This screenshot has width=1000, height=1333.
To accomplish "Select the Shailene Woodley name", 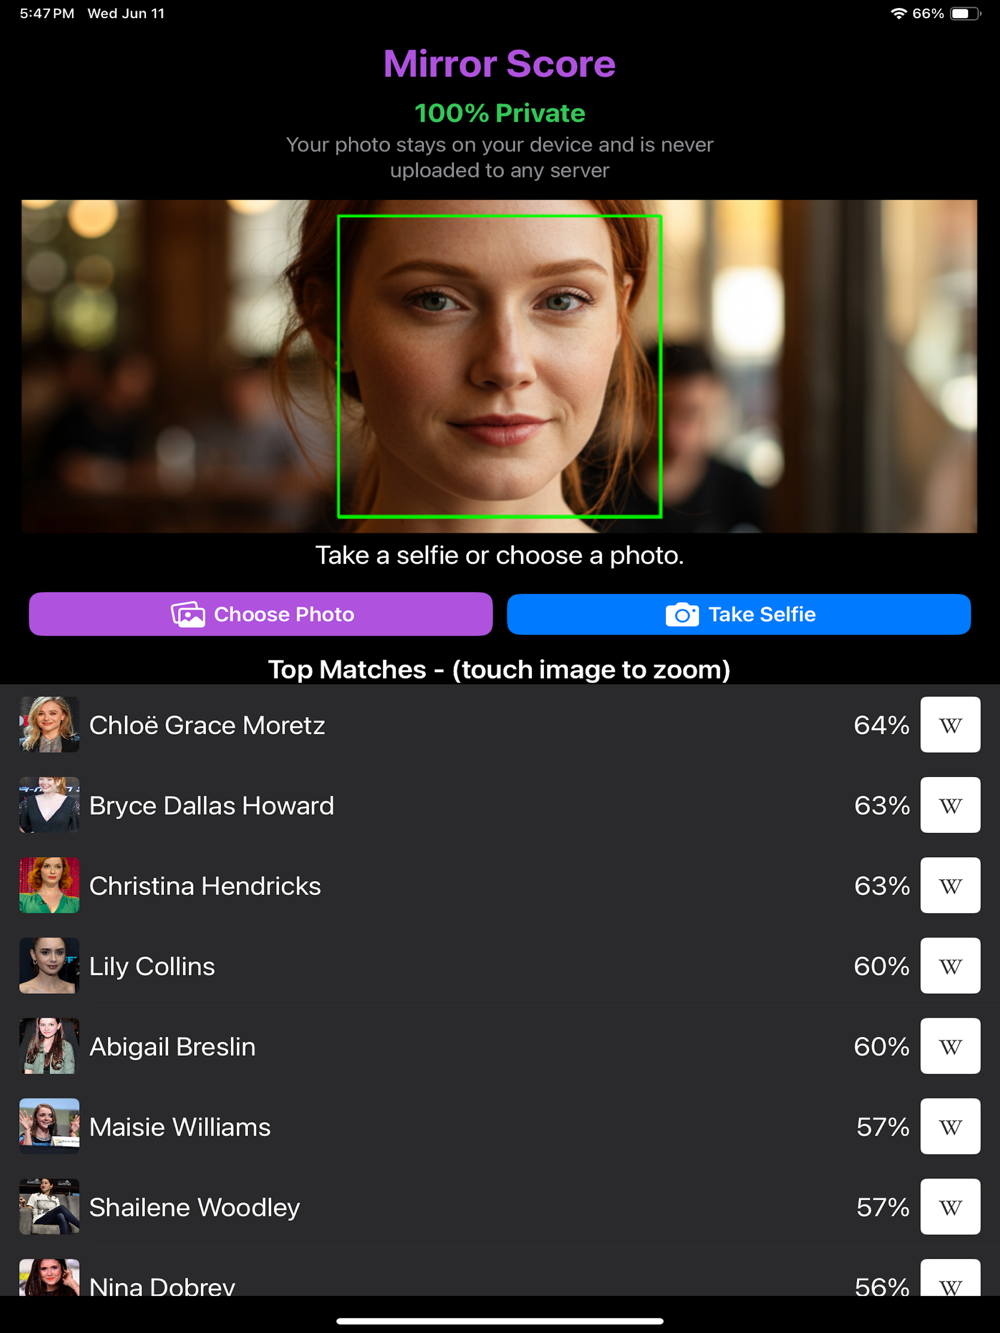I will pos(194,1208).
